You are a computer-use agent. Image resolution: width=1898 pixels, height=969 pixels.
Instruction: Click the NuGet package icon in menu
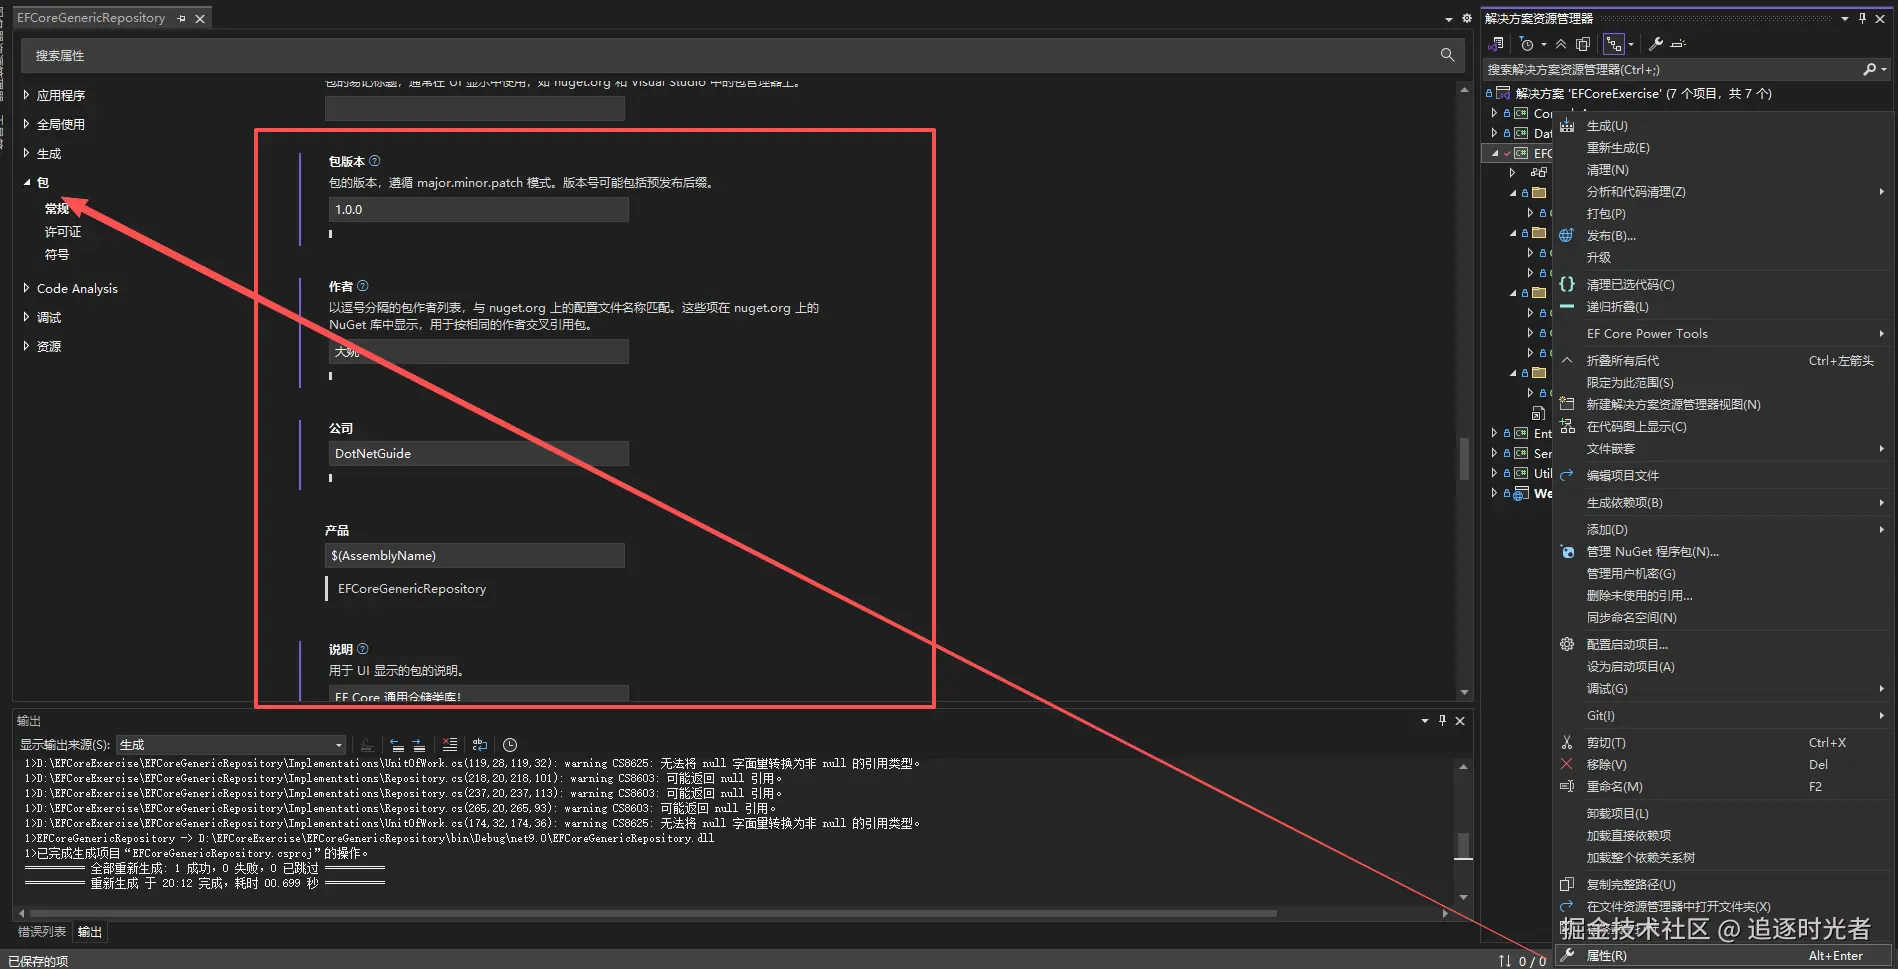(x=1567, y=552)
